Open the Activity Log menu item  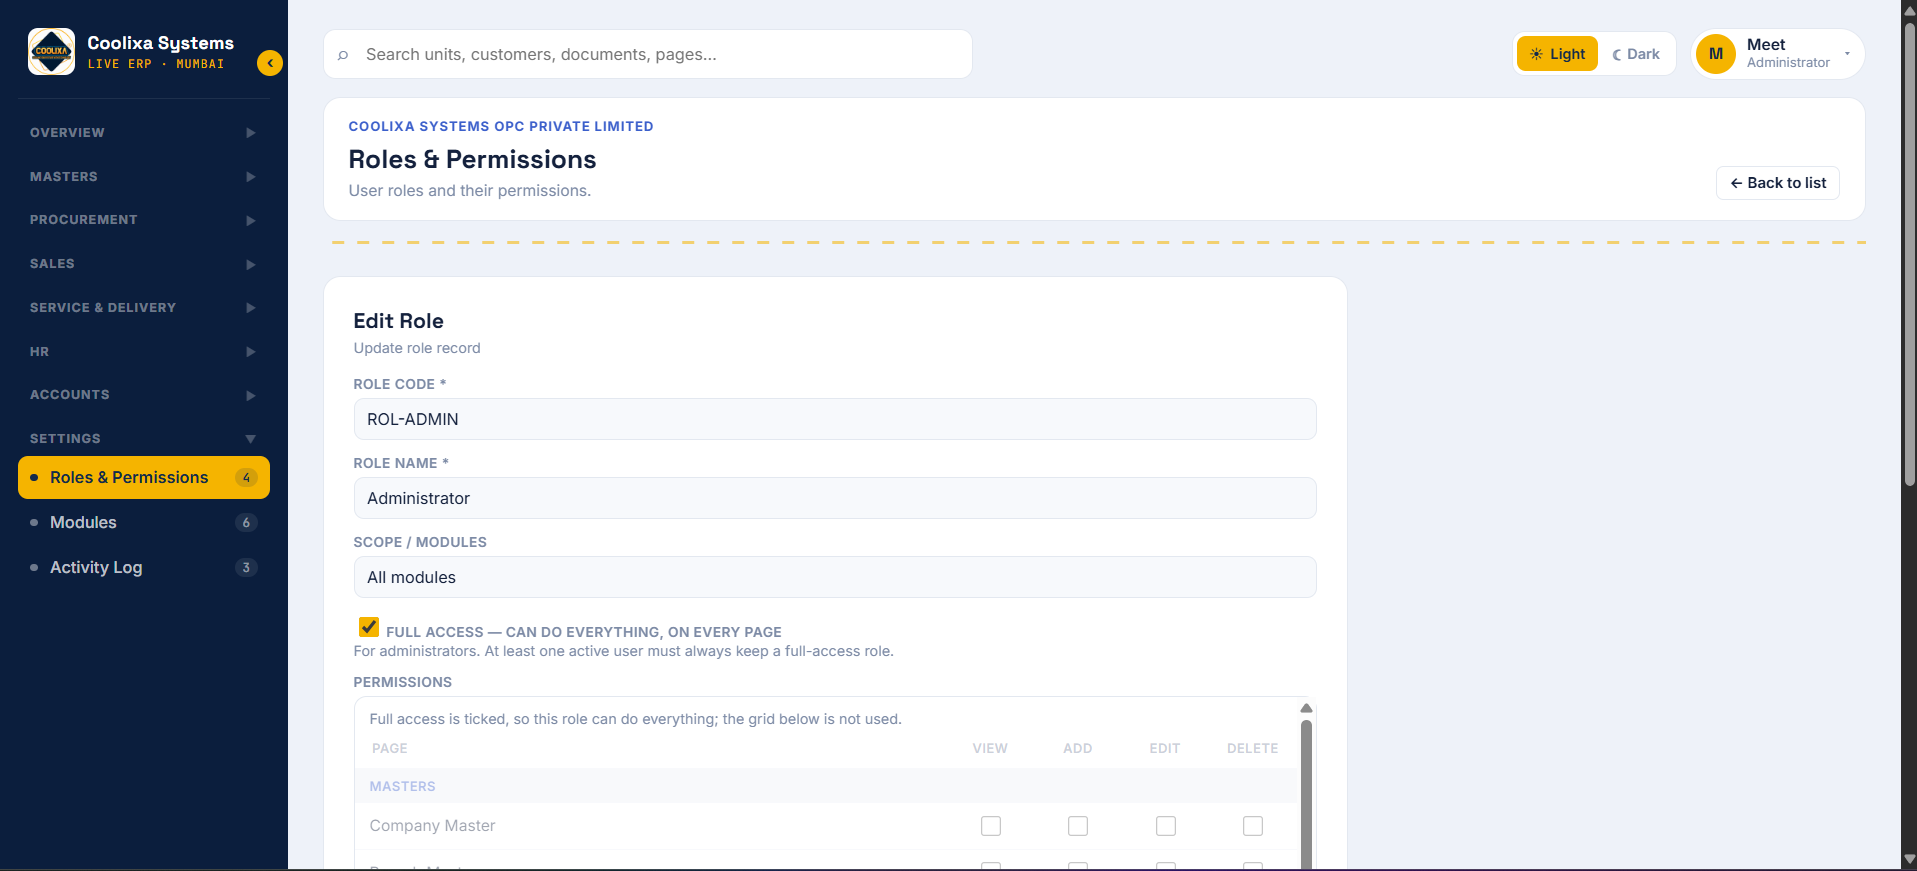tap(144, 568)
